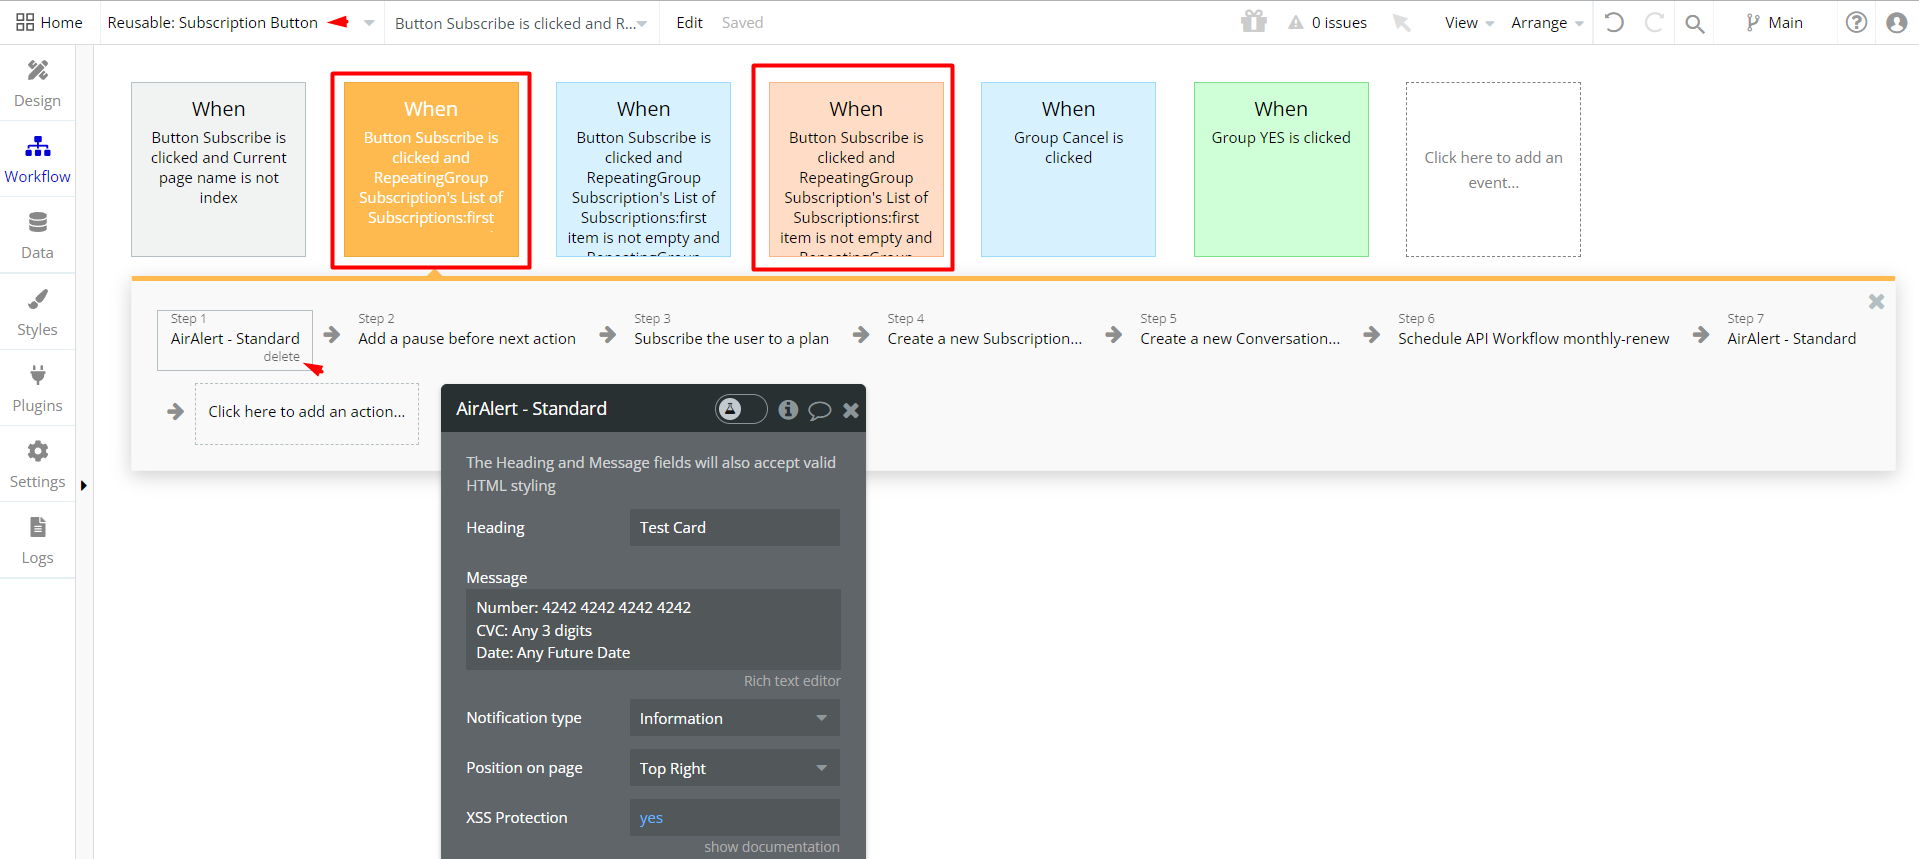The height and width of the screenshot is (859, 1919).
Task: Open the workflow event selector dropdown
Action: (x=521, y=23)
